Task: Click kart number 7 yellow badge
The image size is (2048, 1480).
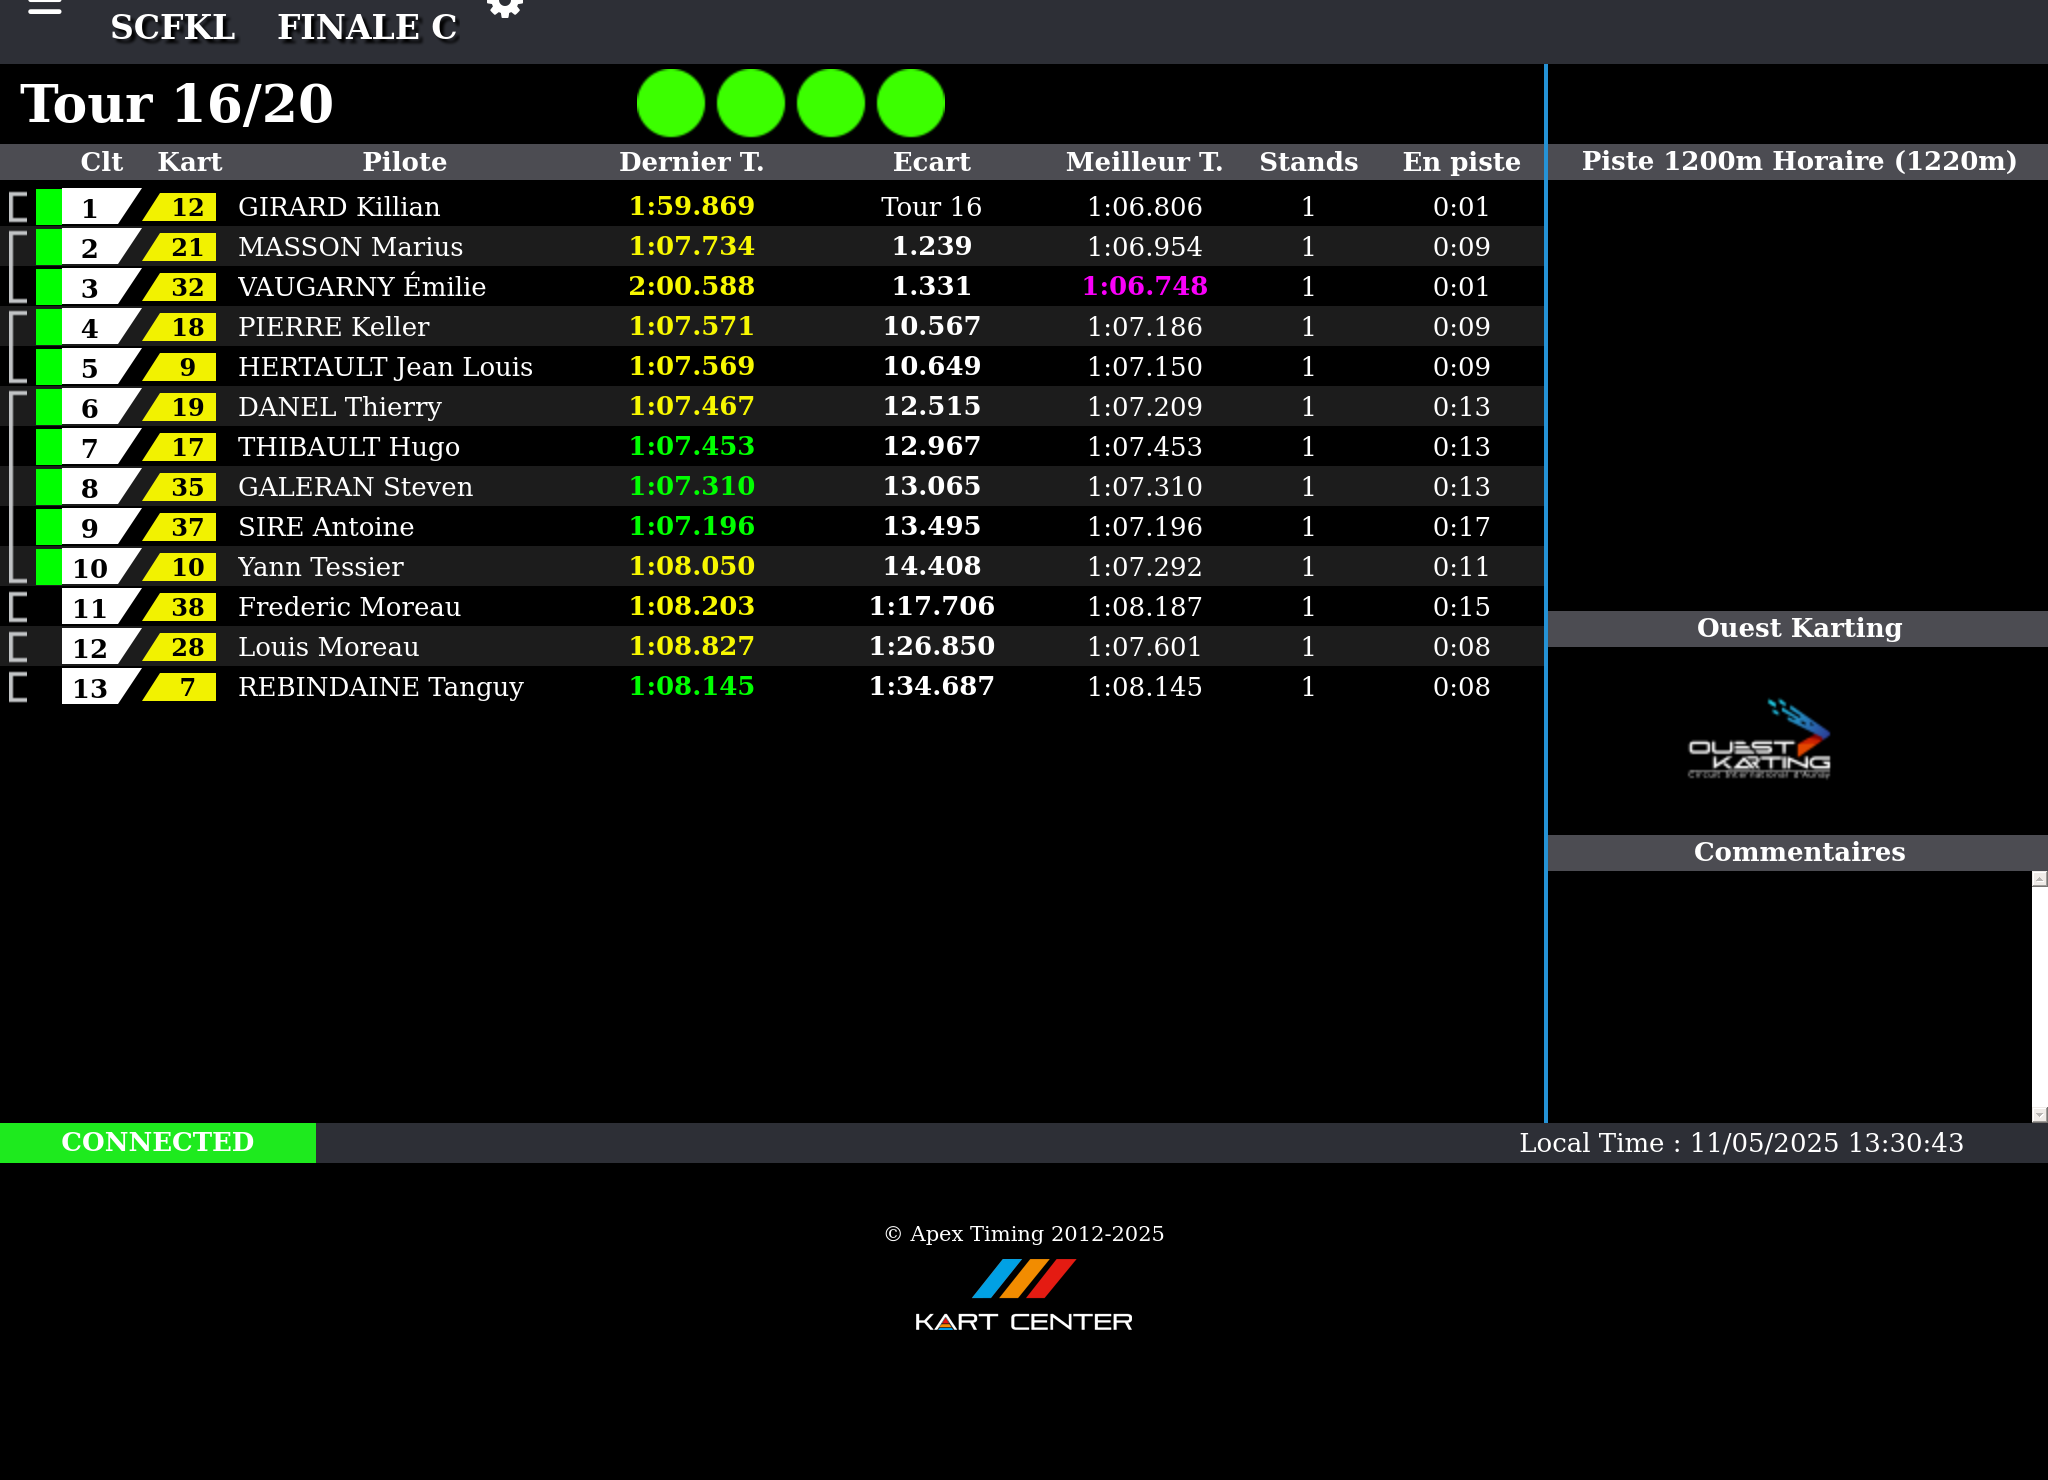Action: (185, 687)
